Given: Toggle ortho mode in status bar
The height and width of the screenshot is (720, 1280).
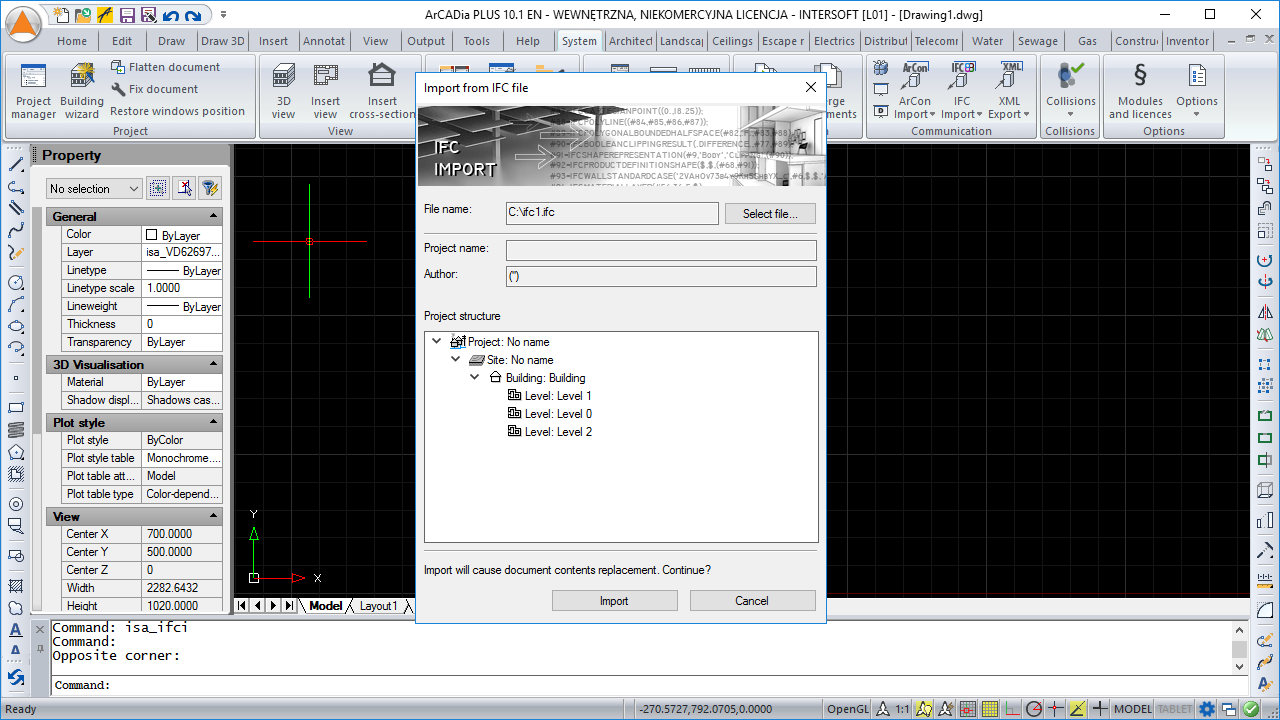Looking at the screenshot, I should click(x=1011, y=709).
